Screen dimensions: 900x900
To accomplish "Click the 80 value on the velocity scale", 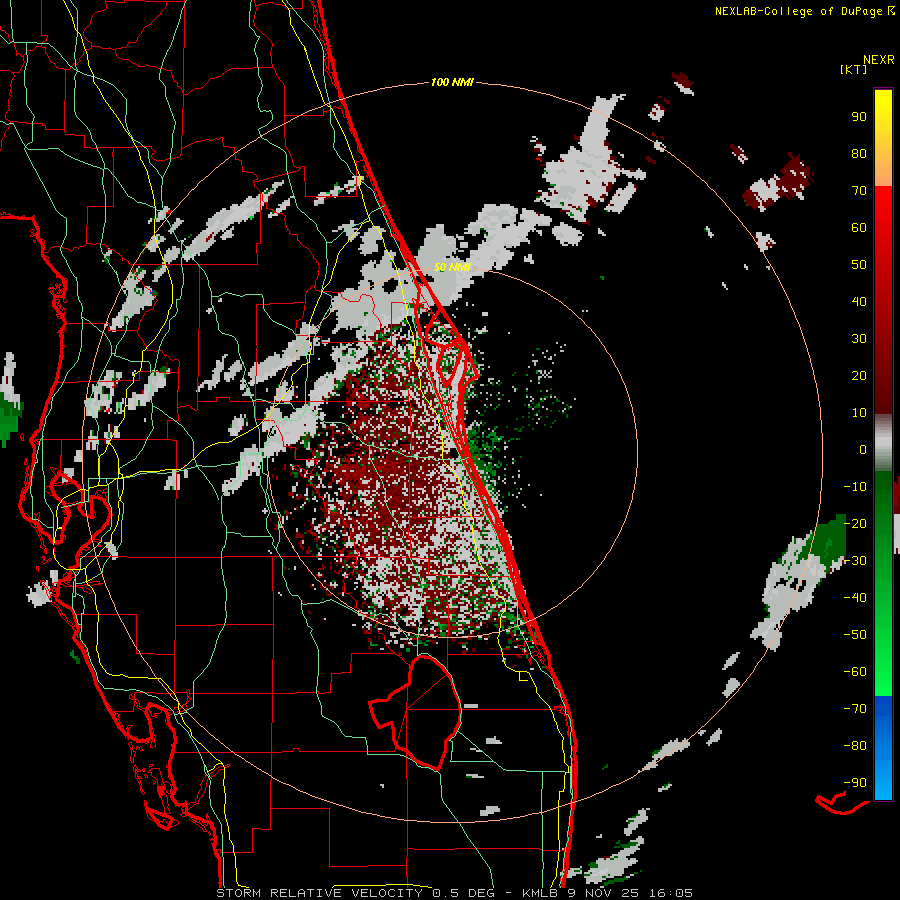I will (x=859, y=153).
